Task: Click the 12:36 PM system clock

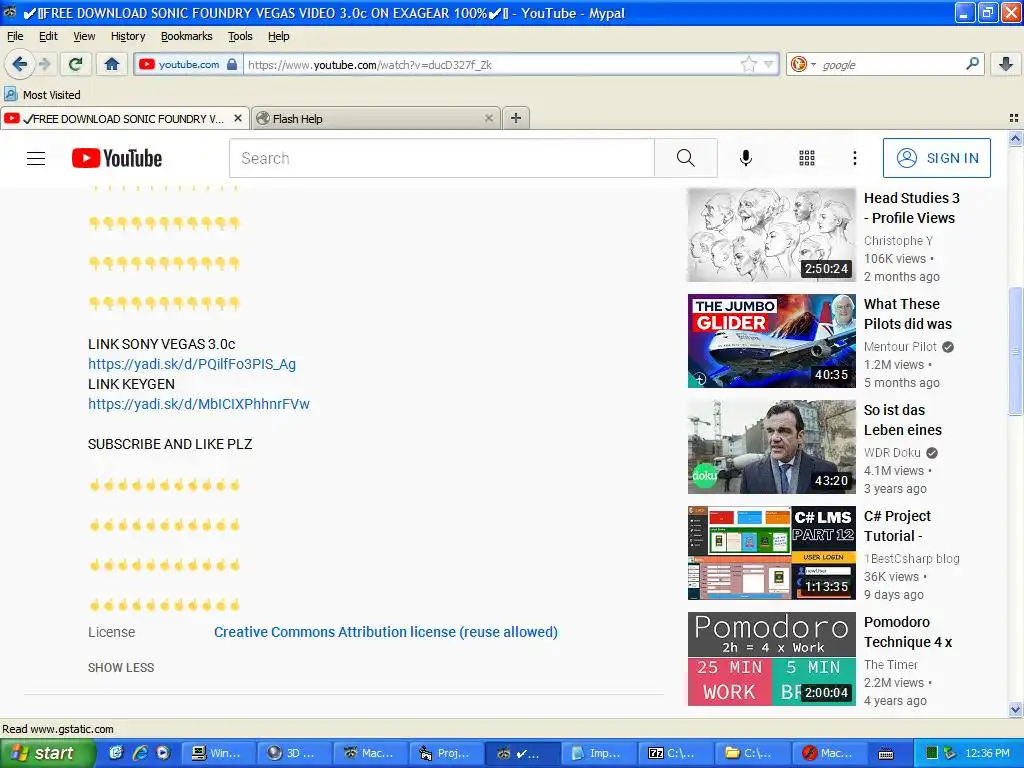Action: 987,753
